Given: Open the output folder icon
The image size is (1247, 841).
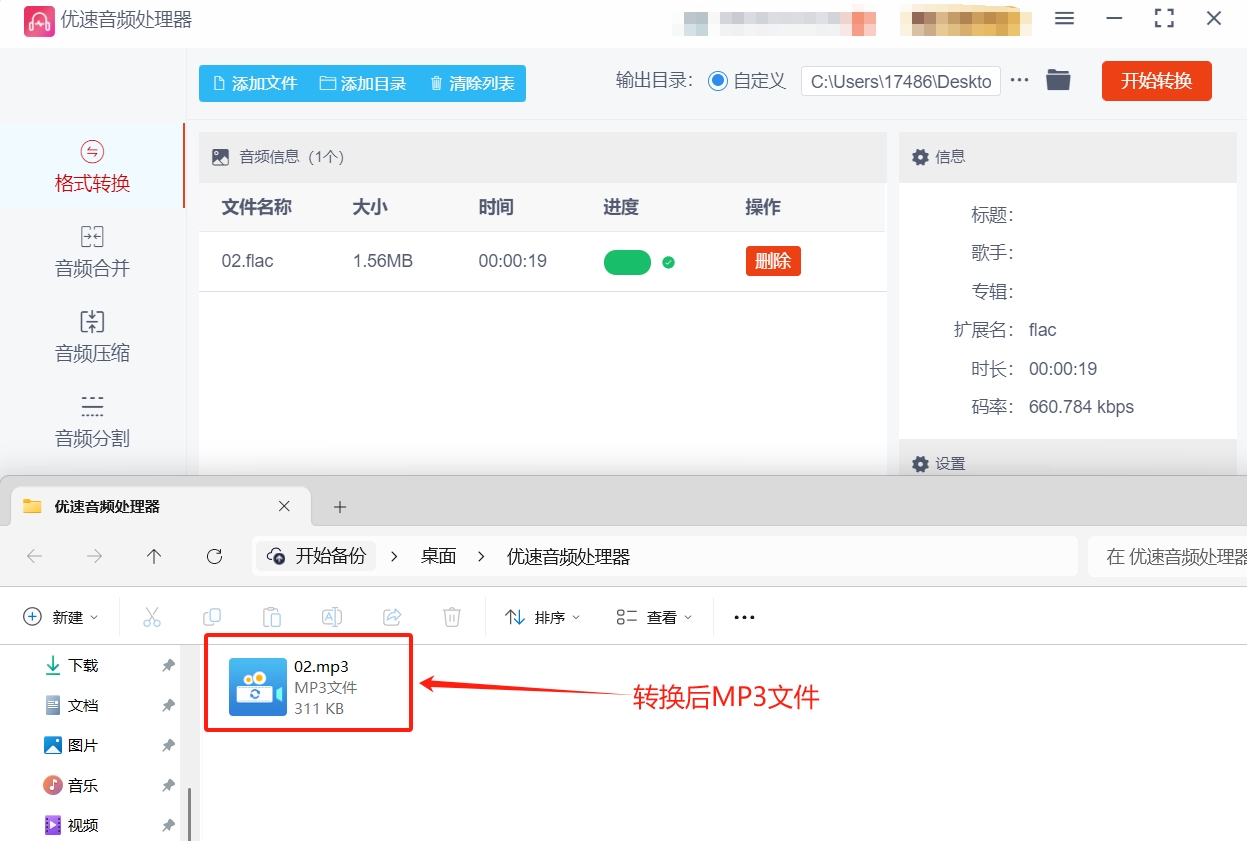Looking at the screenshot, I should (x=1058, y=80).
